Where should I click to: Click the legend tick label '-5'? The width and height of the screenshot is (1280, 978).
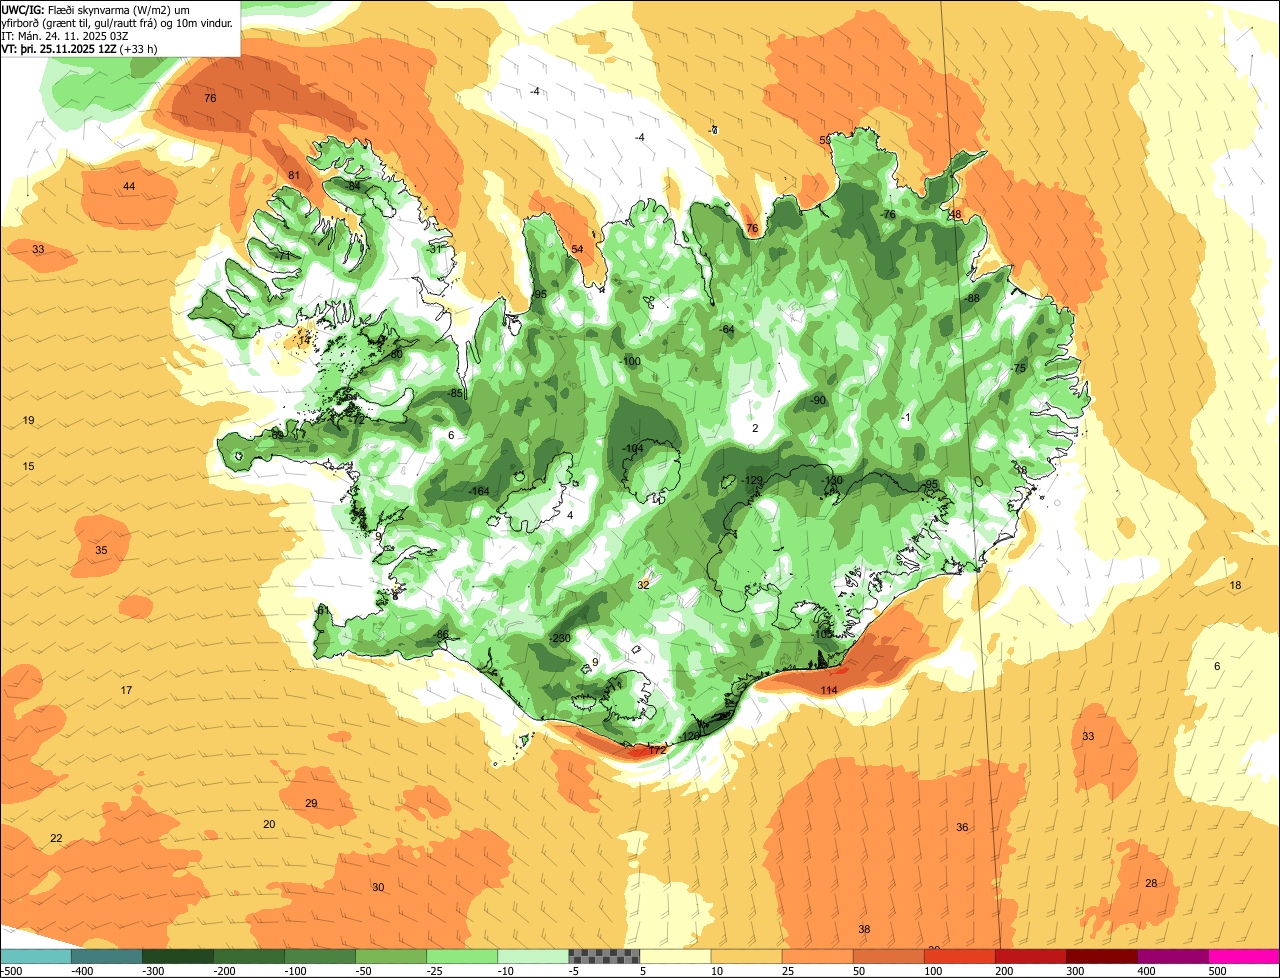click(575, 971)
